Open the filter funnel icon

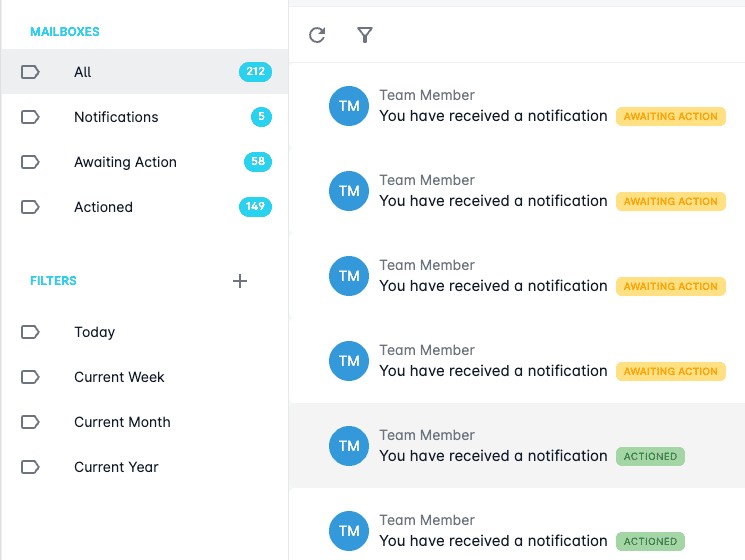[364, 35]
